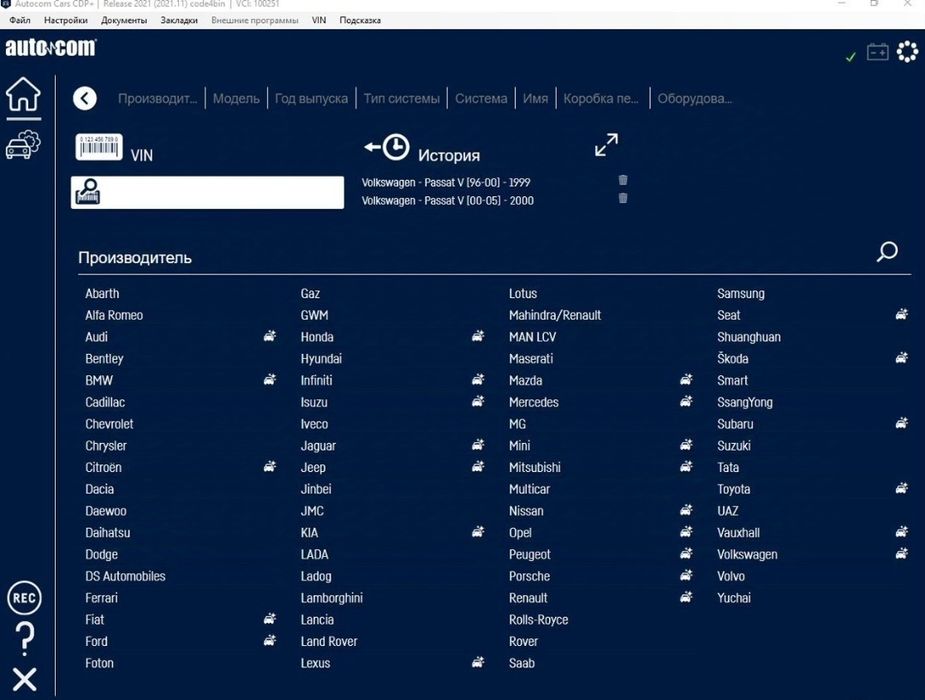Choose manufacturer Mahindra/Renault
This screenshot has width=925, height=700.
click(x=555, y=315)
